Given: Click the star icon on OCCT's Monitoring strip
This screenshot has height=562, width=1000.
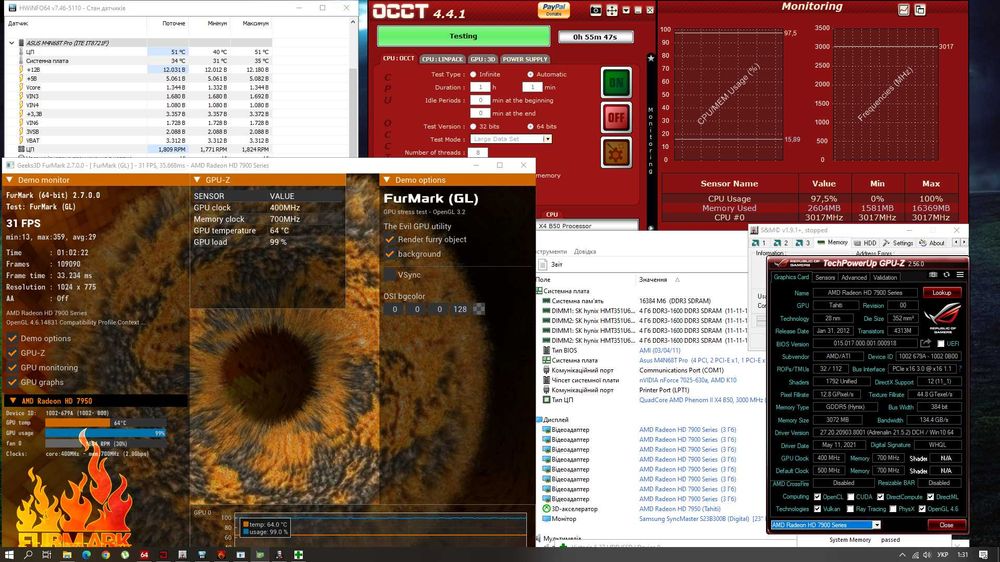Looking at the screenshot, I should (651, 59).
